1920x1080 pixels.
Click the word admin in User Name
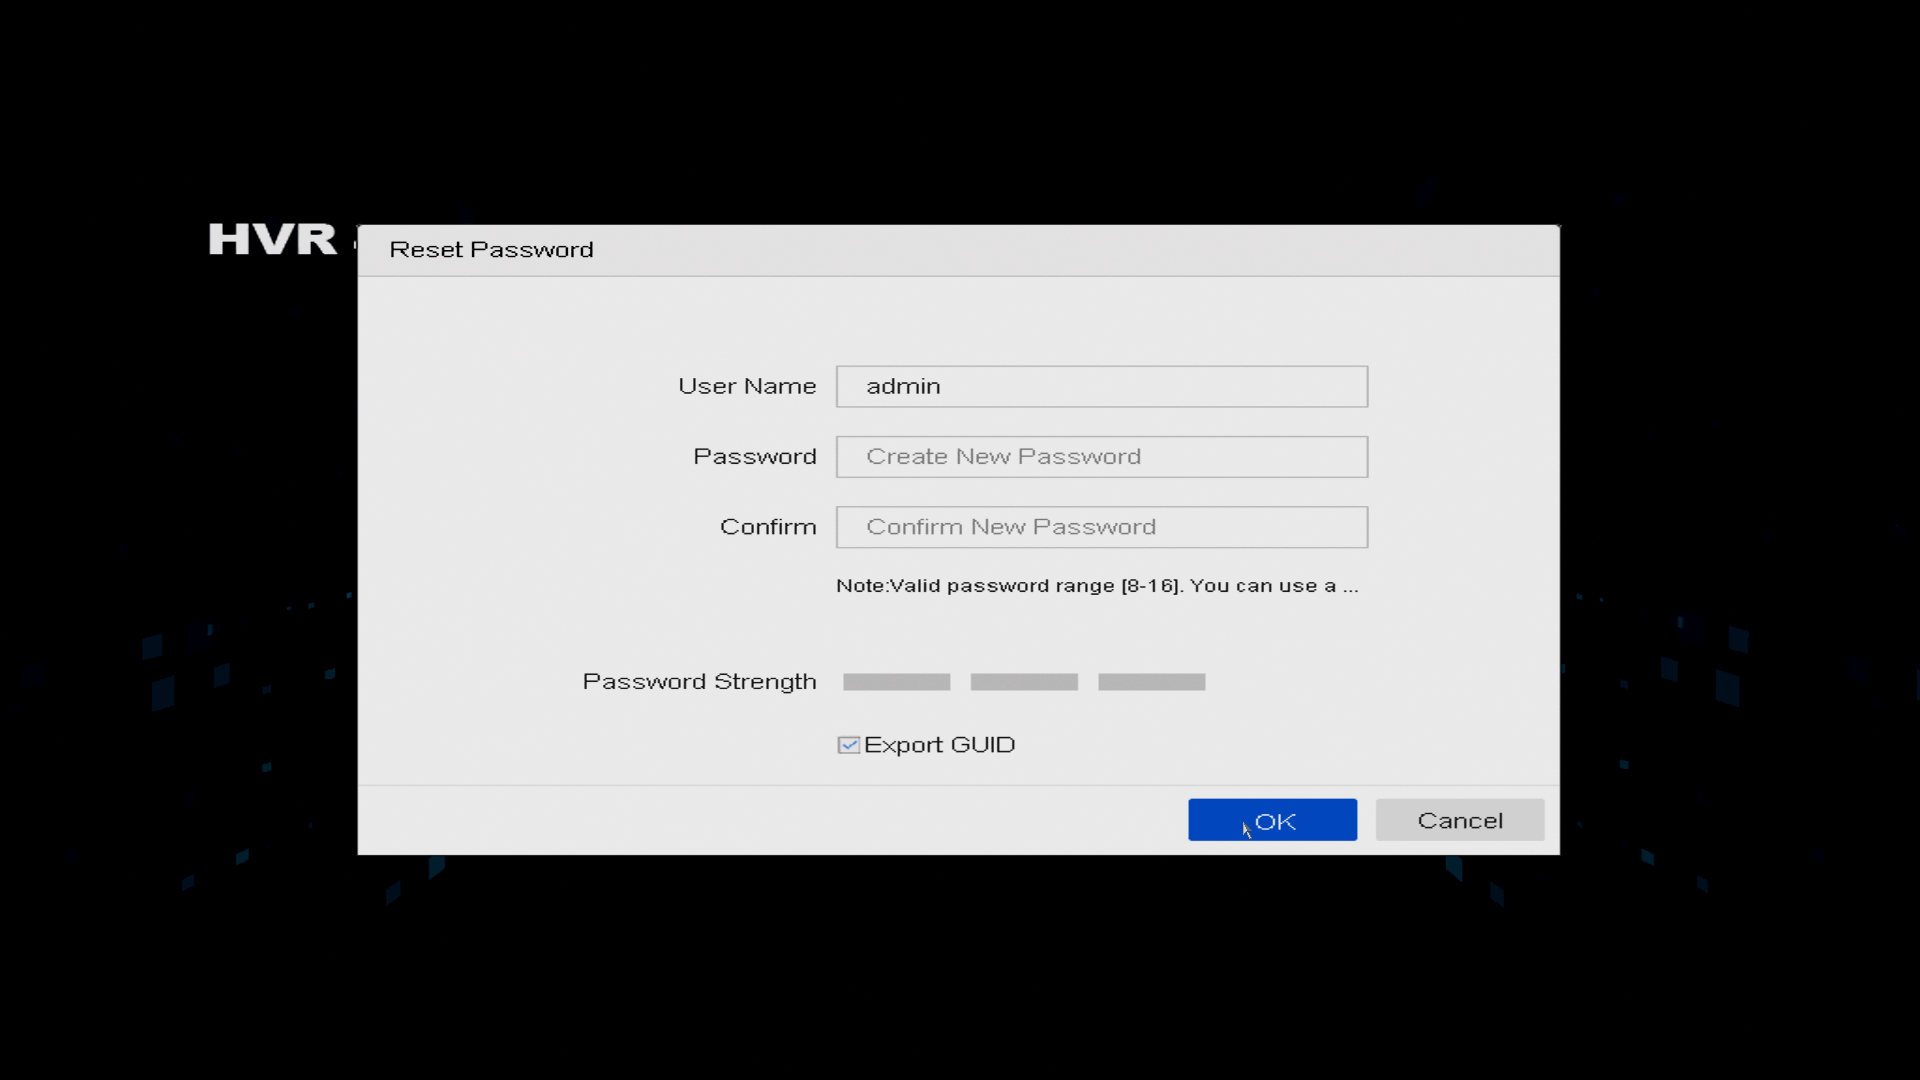pyautogui.click(x=903, y=386)
